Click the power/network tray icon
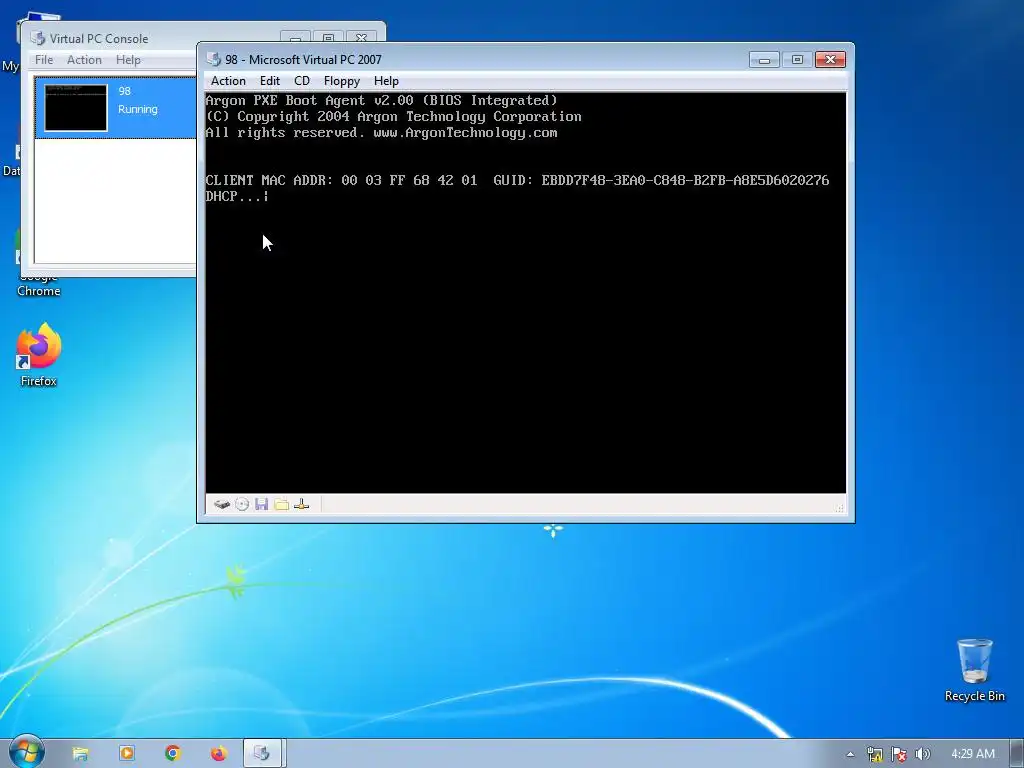The width and height of the screenshot is (1024, 768). (874, 754)
